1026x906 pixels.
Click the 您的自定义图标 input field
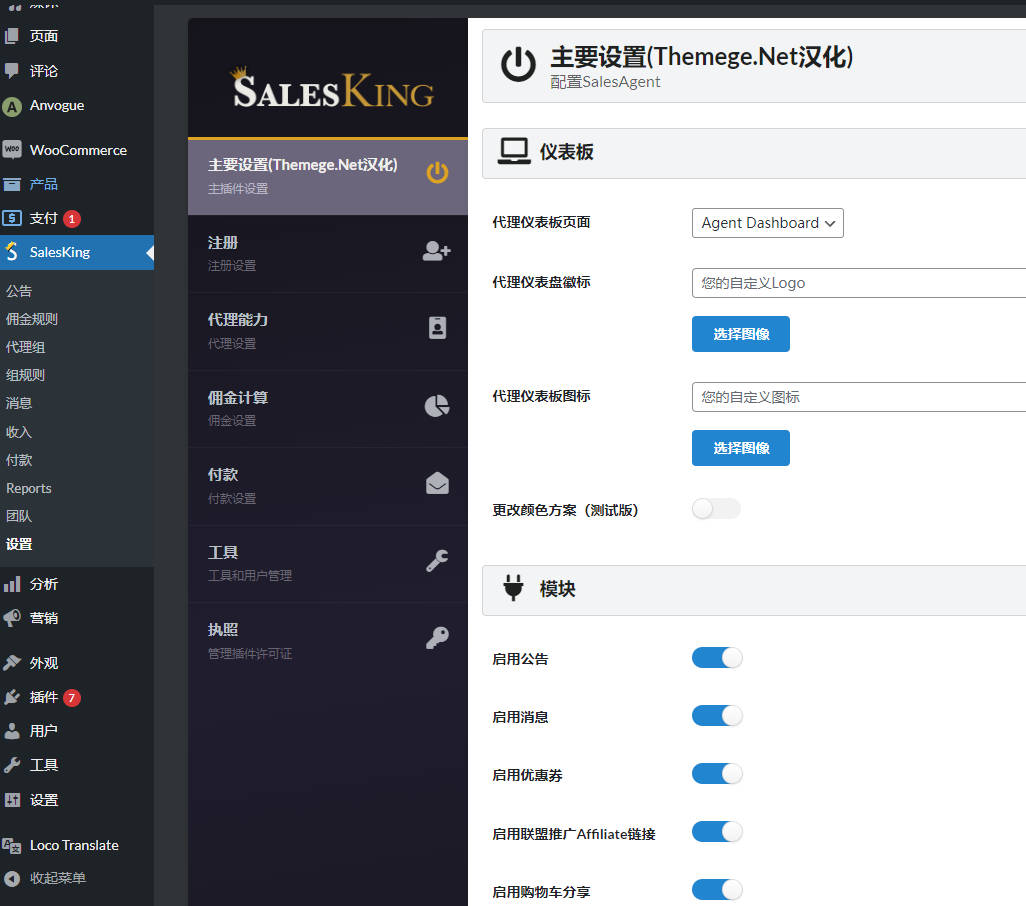pyautogui.click(x=858, y=397)
